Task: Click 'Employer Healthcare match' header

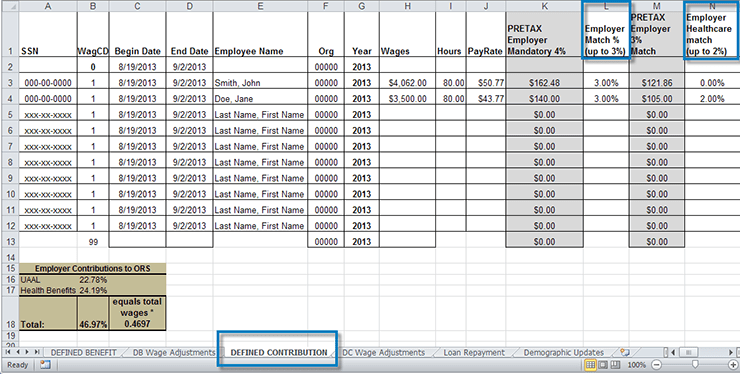Action: coord(712,34)
